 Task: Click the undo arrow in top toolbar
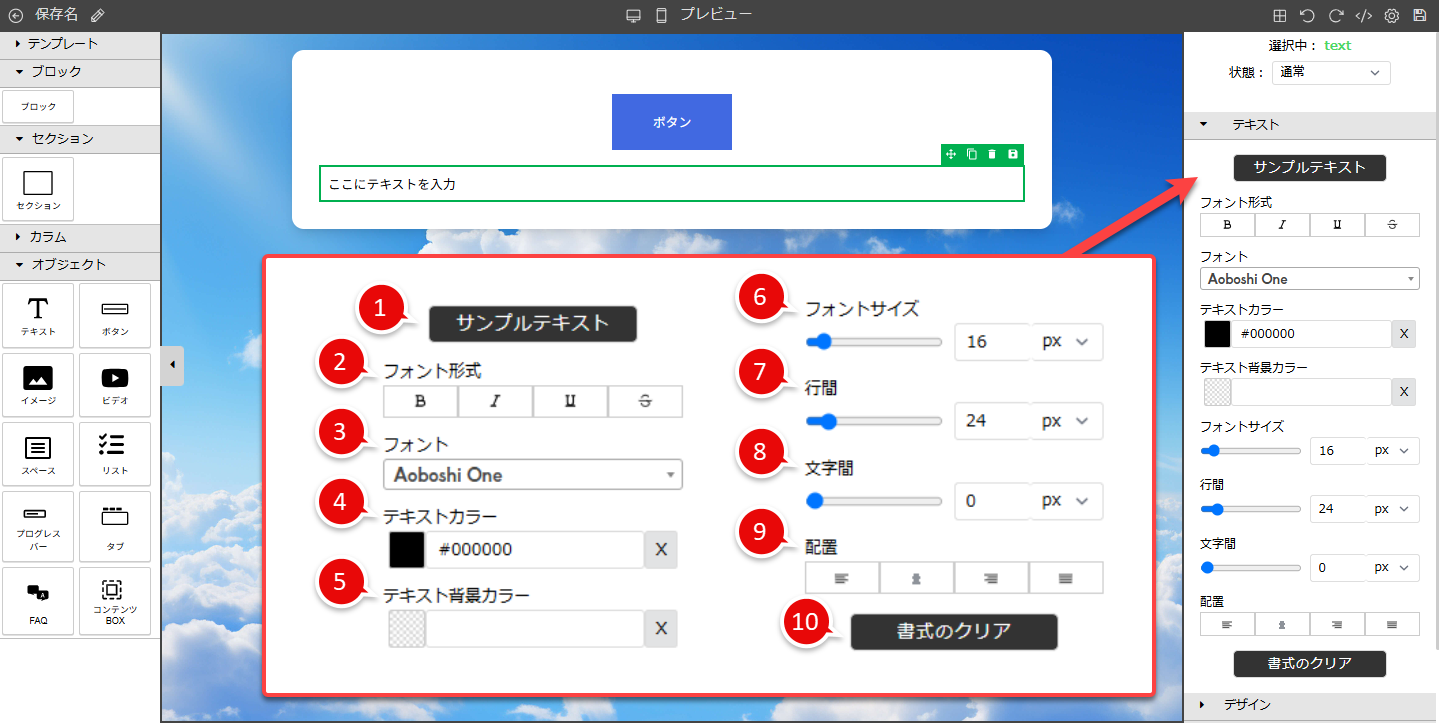click(x=1307, y=16)
